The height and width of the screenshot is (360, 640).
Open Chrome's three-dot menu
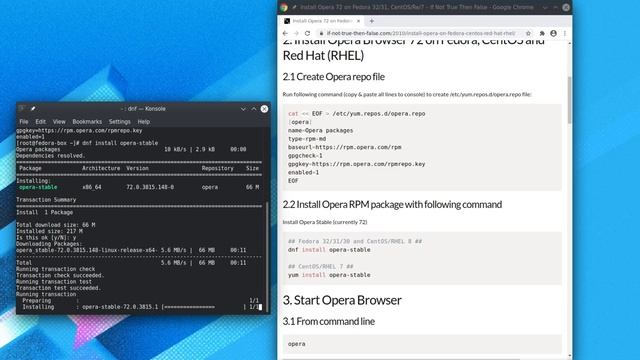tap(565, 33)
